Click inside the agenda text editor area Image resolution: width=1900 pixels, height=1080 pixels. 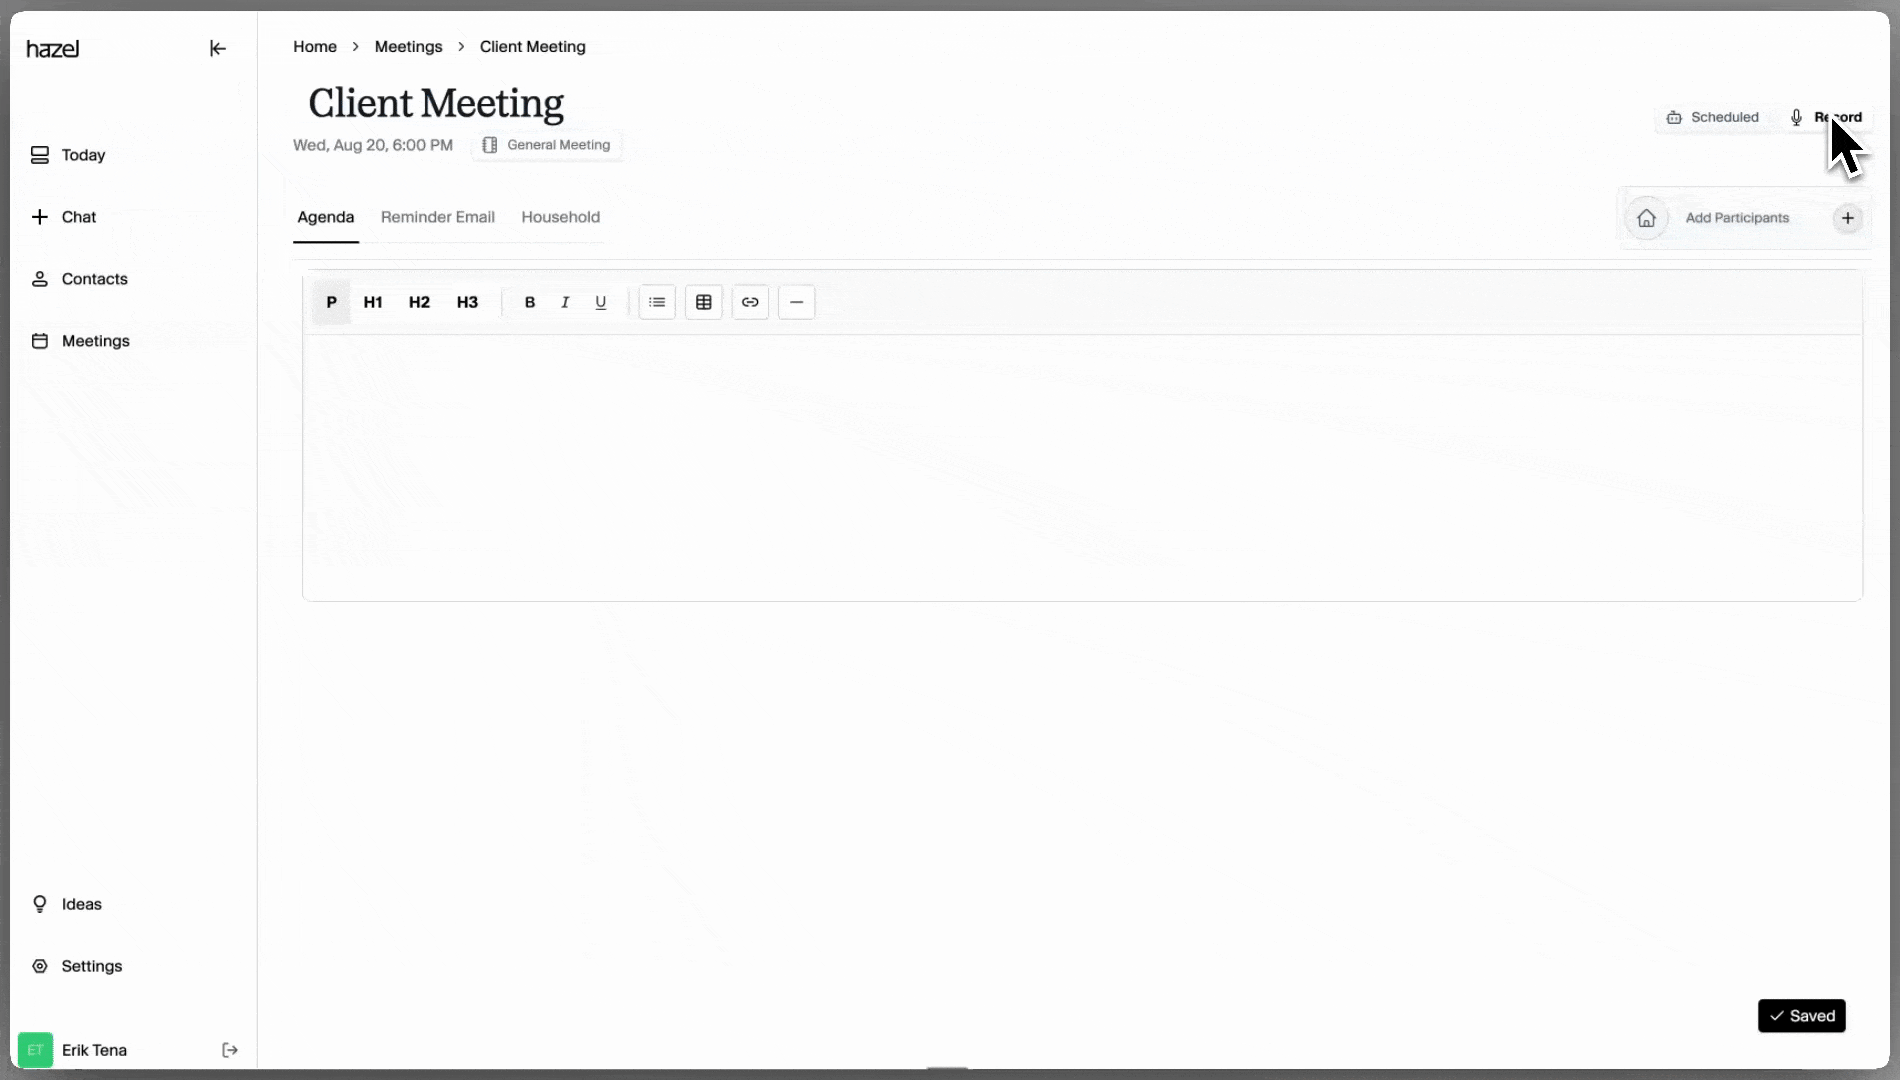[1082, 468]
